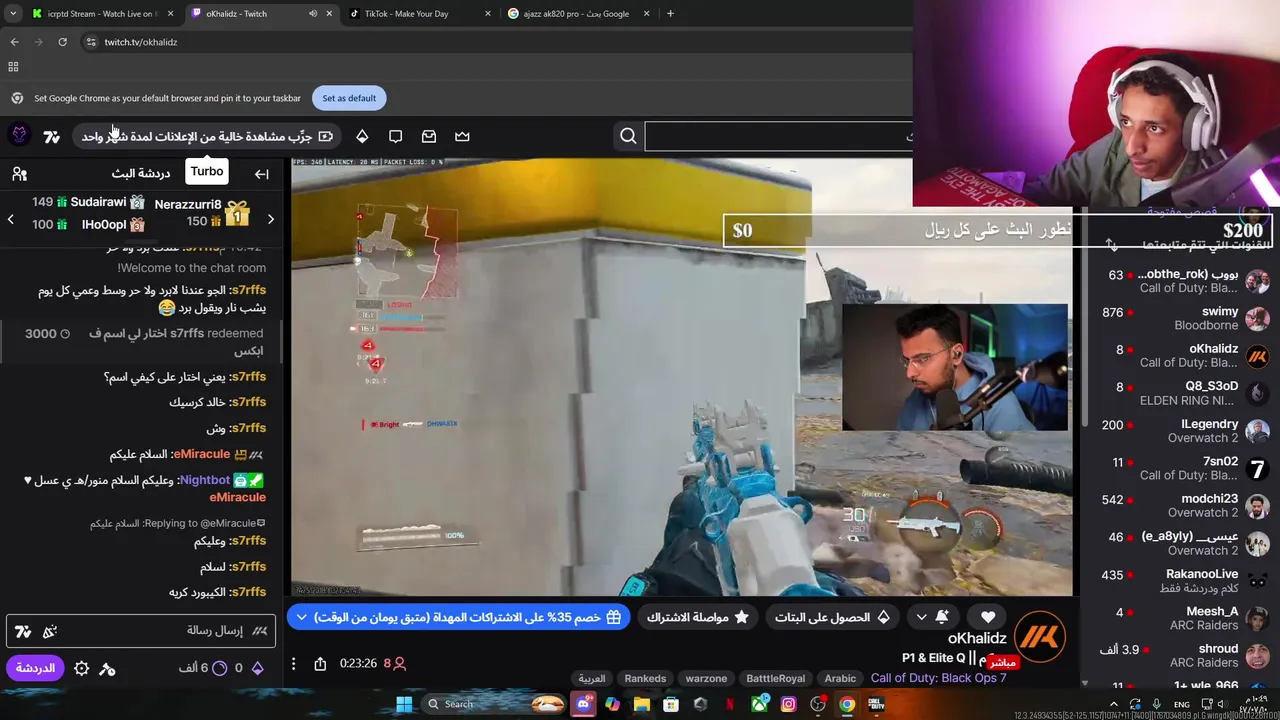Show previous gift leaderboard entries arrow
The image size is (1280, 720).
point(10,219)
